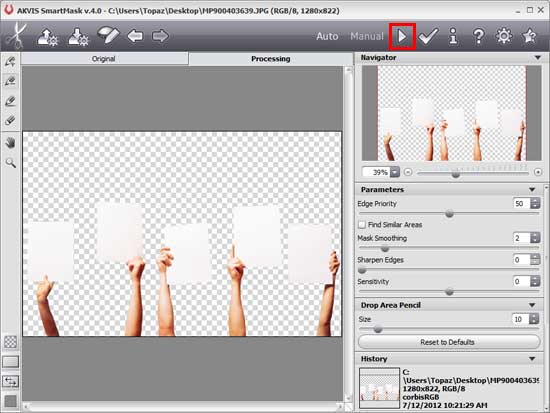Run processing with the play button
550x413 pixels.
pos(402,36)
